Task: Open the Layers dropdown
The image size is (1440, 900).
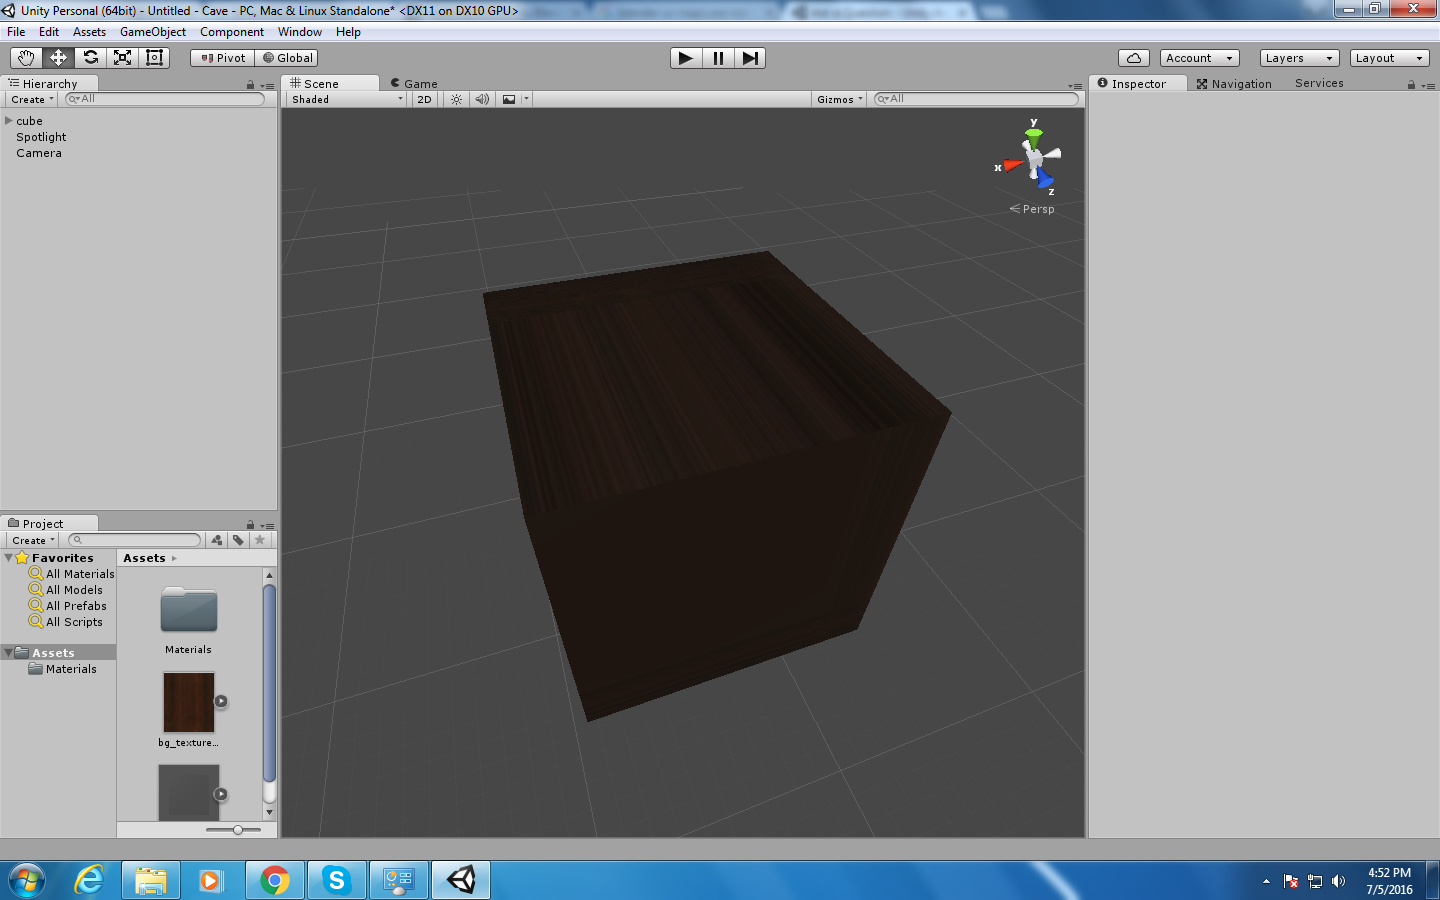Action: (1298, 58)
